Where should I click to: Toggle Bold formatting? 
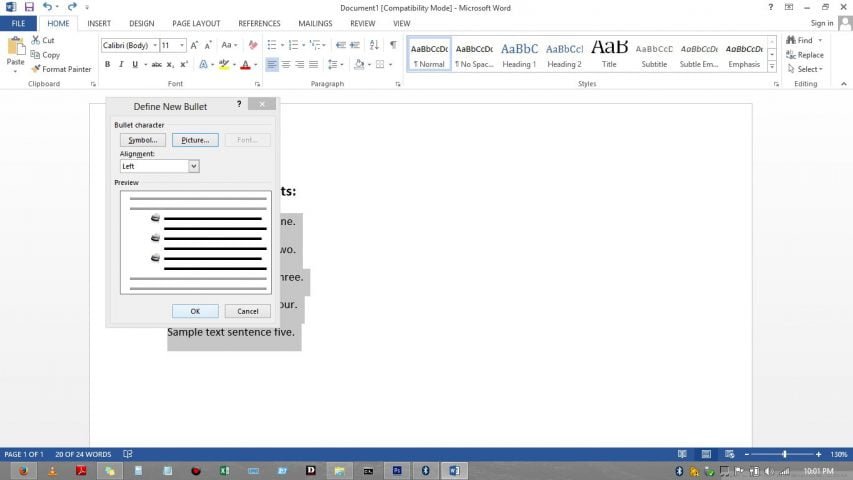[x=107, y=64]
